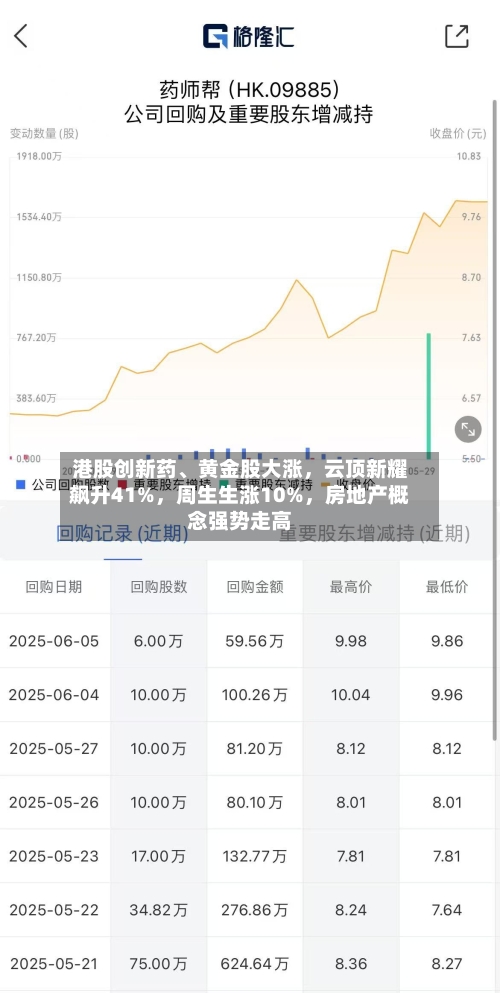Click the 6.00万 shares cell

pyautogui.click(x=158, y=641)
